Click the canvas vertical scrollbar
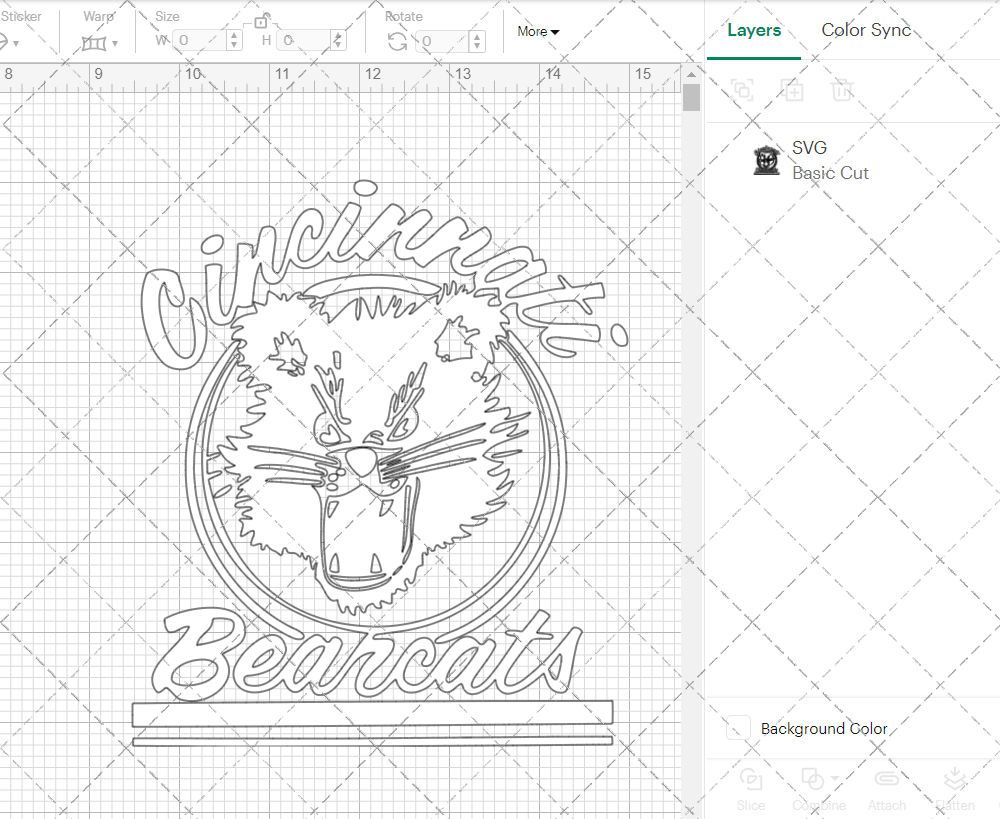The height and width of the screenshot is (819, 1000). (x=690, y=96)
